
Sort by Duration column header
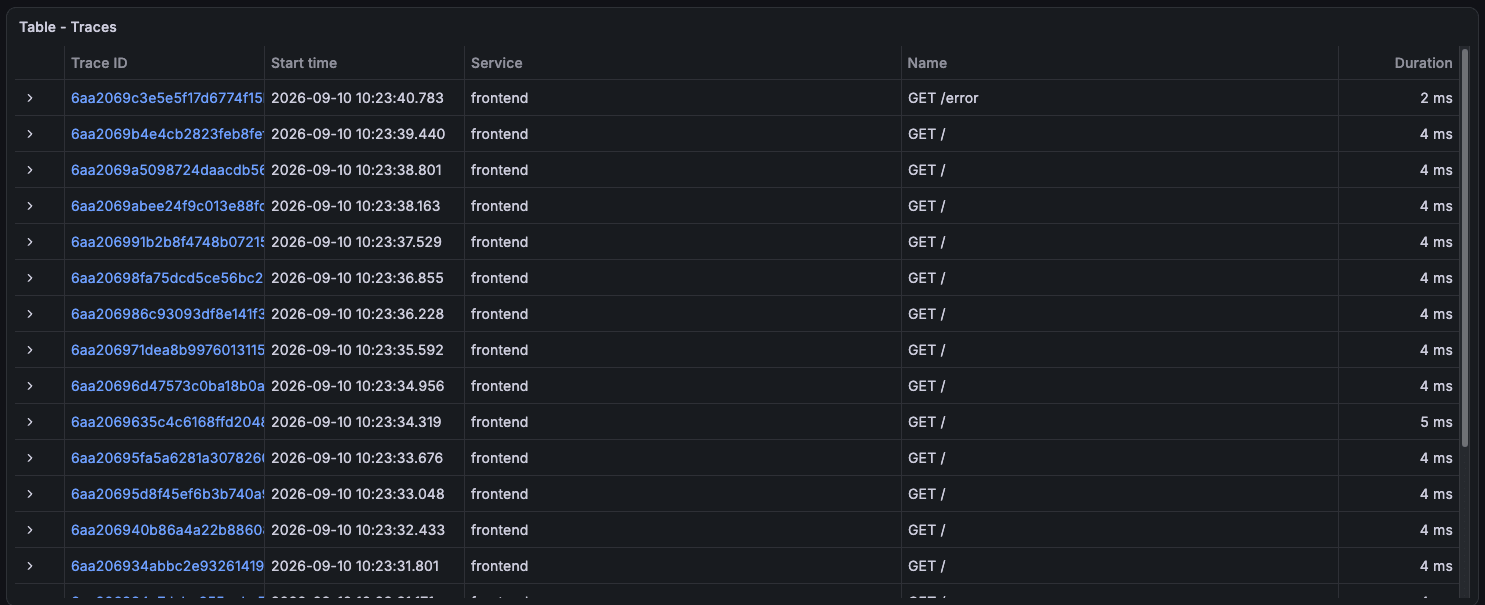1423,63
